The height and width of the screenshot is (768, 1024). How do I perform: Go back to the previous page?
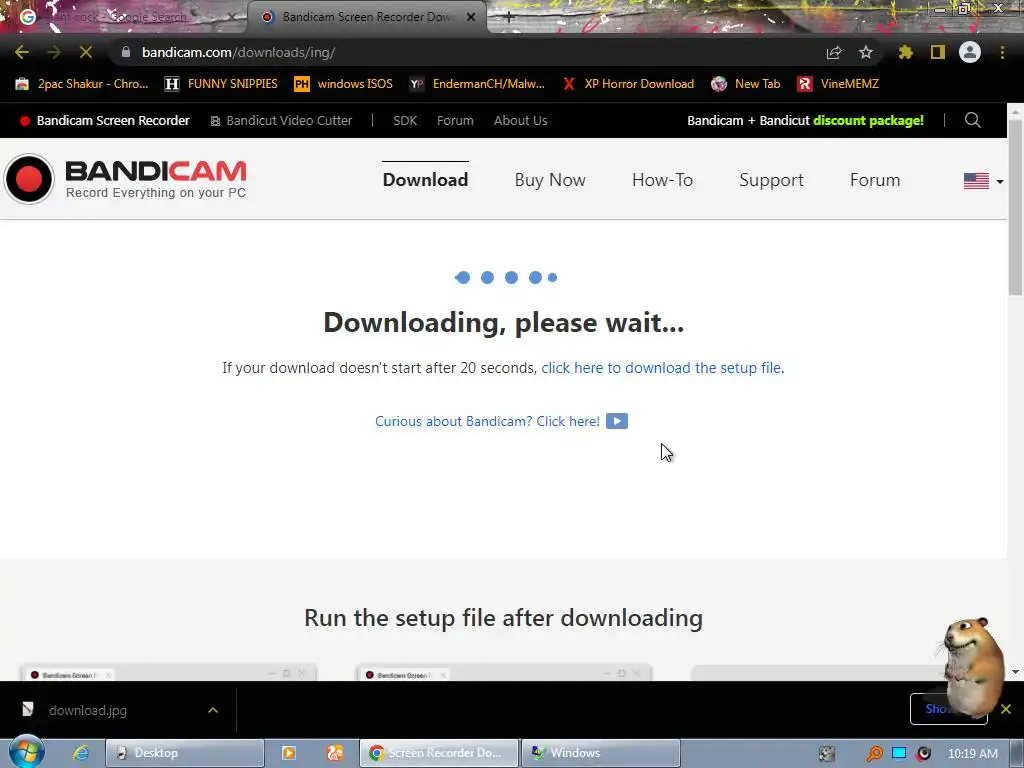pyautogui.click(x=22, y=52)
